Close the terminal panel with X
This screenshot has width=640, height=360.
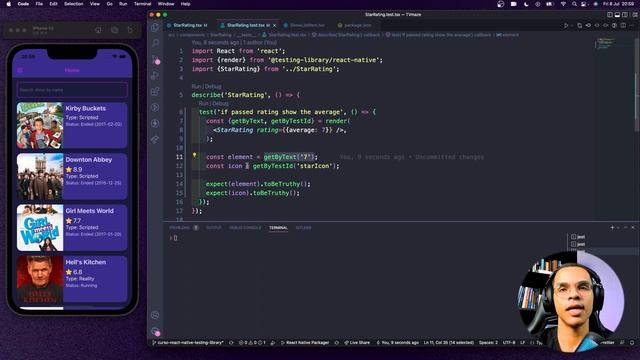pyautogui.click(x=633, y=228)
